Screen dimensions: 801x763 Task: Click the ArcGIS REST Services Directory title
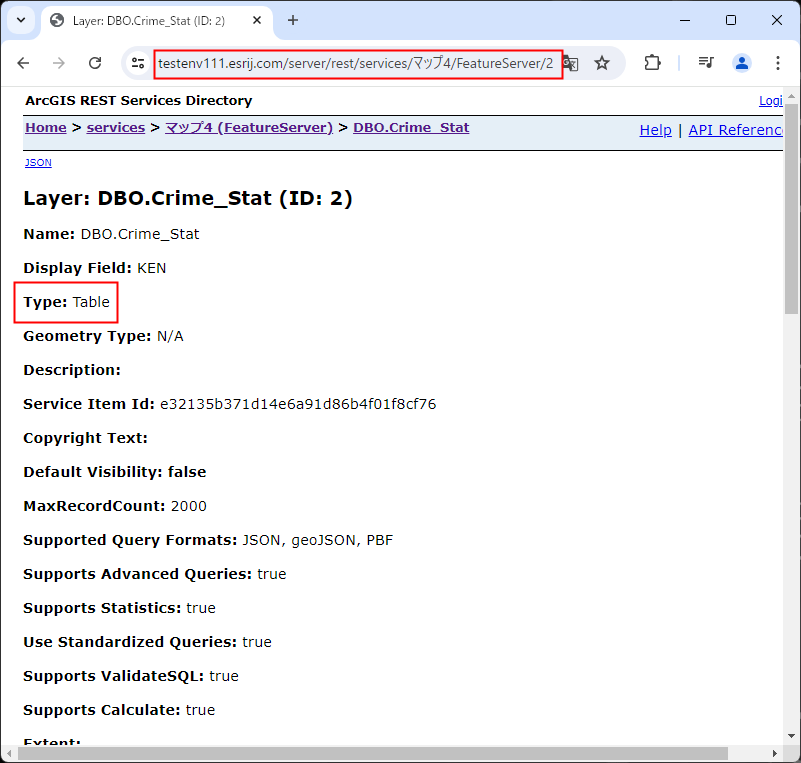click(x=139, y=101)
